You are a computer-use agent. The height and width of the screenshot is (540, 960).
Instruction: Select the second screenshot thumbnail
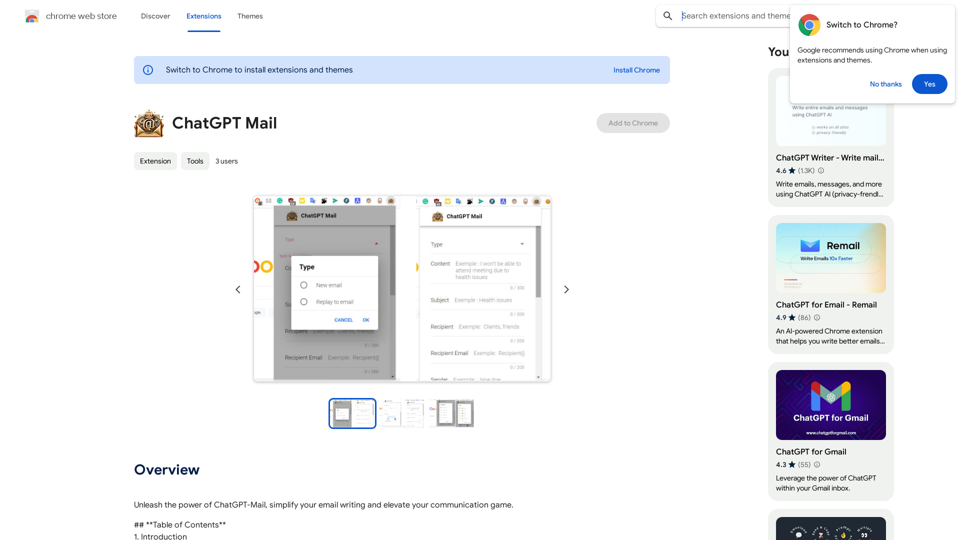click(402, 413)
